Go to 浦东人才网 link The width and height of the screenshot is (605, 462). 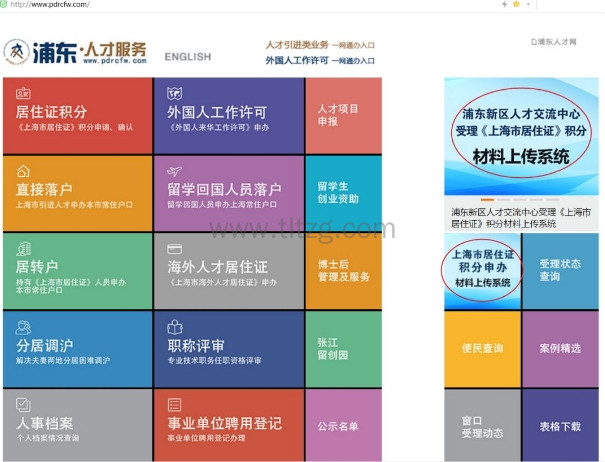555,42
